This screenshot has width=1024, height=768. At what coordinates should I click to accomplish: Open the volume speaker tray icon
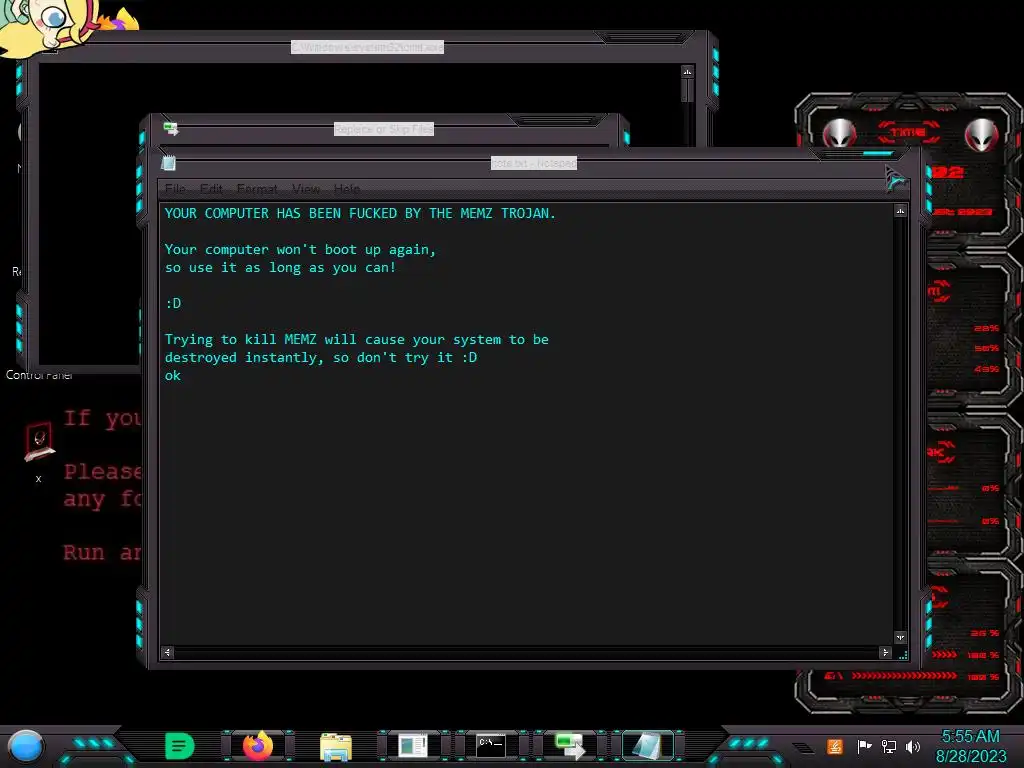pos(912,746)
